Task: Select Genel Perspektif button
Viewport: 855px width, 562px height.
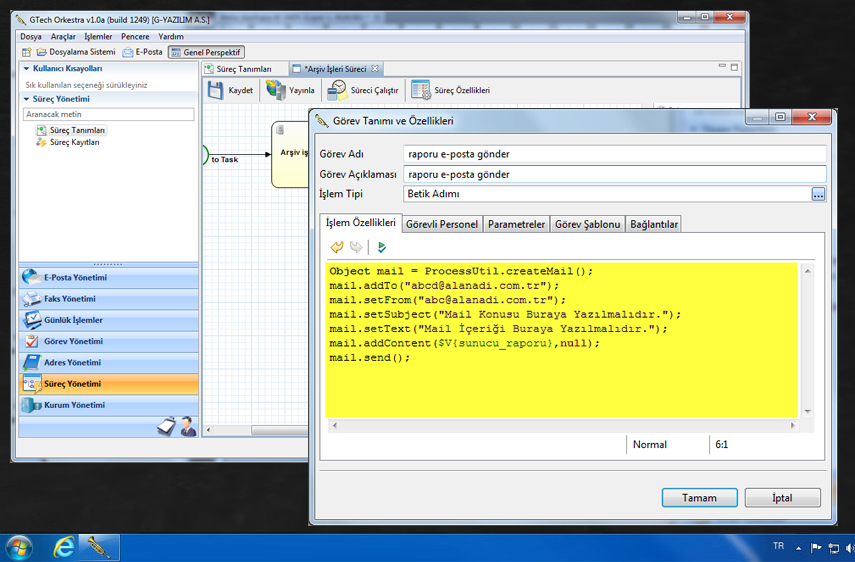Action: (206, 52)
